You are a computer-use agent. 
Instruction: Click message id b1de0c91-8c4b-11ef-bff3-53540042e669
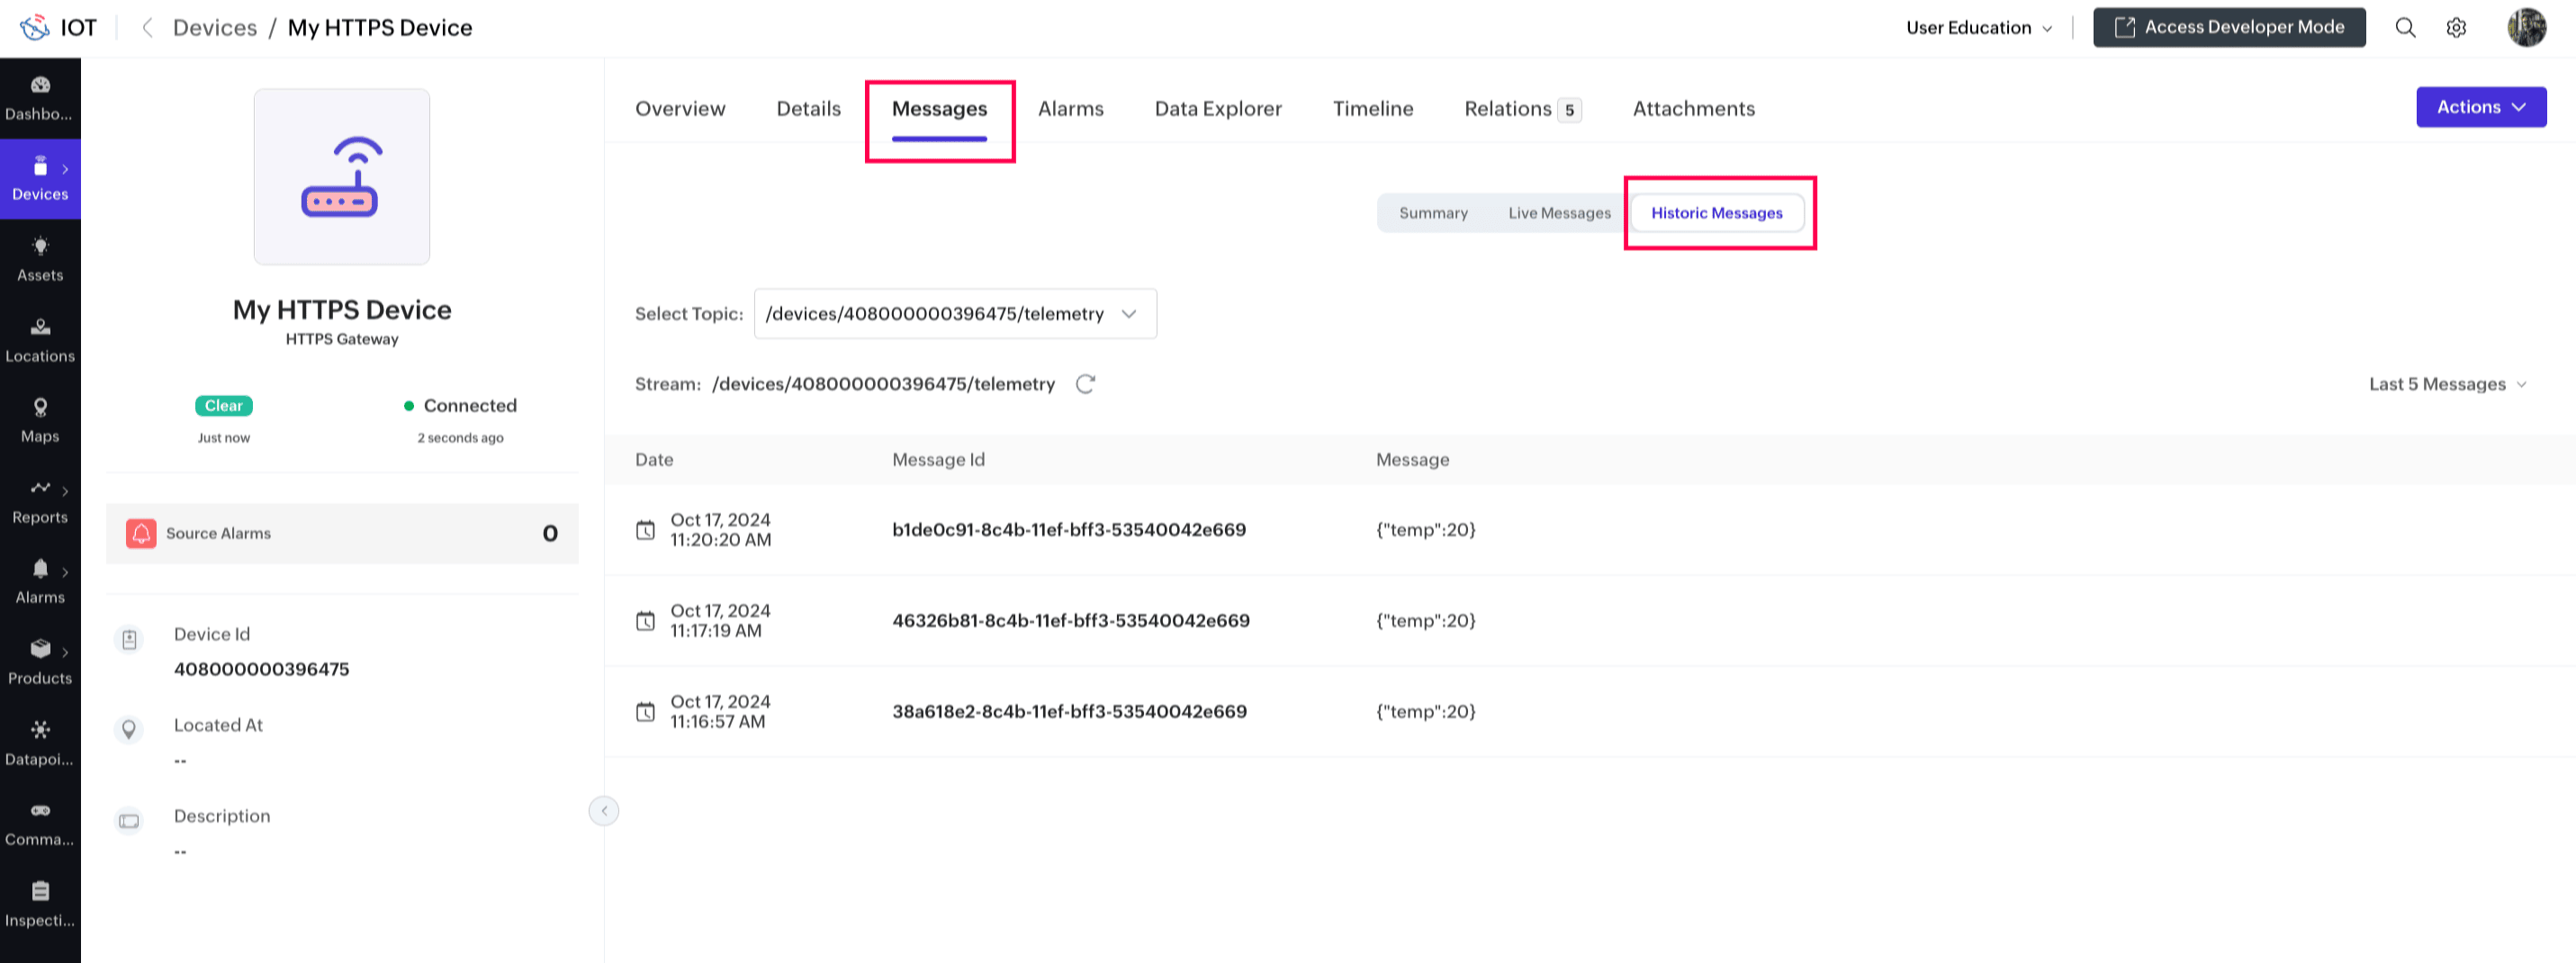[1069, 530]
